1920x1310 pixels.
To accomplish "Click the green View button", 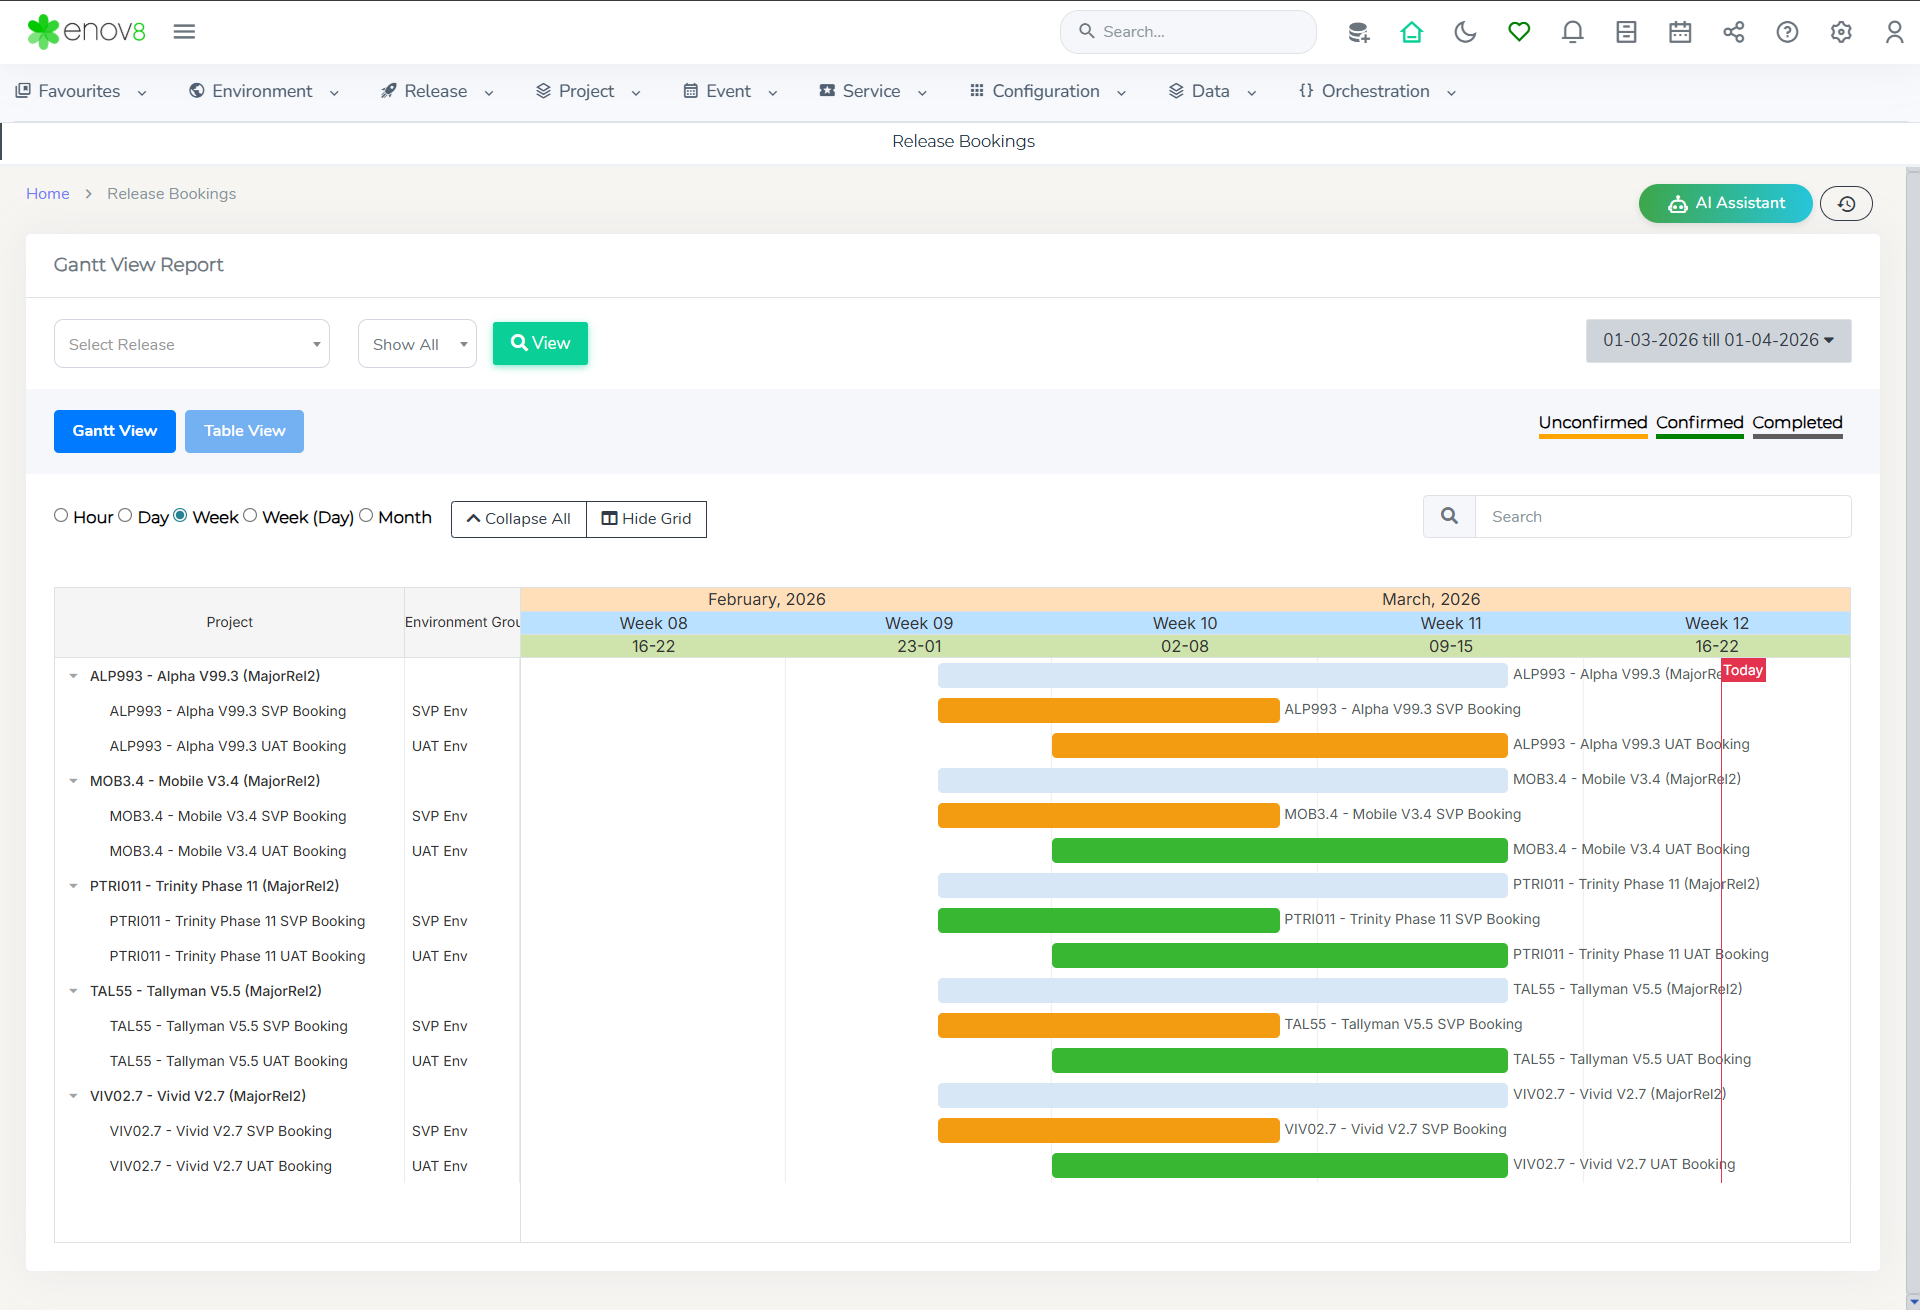I will pyautogui.click(x=540, y=343).
